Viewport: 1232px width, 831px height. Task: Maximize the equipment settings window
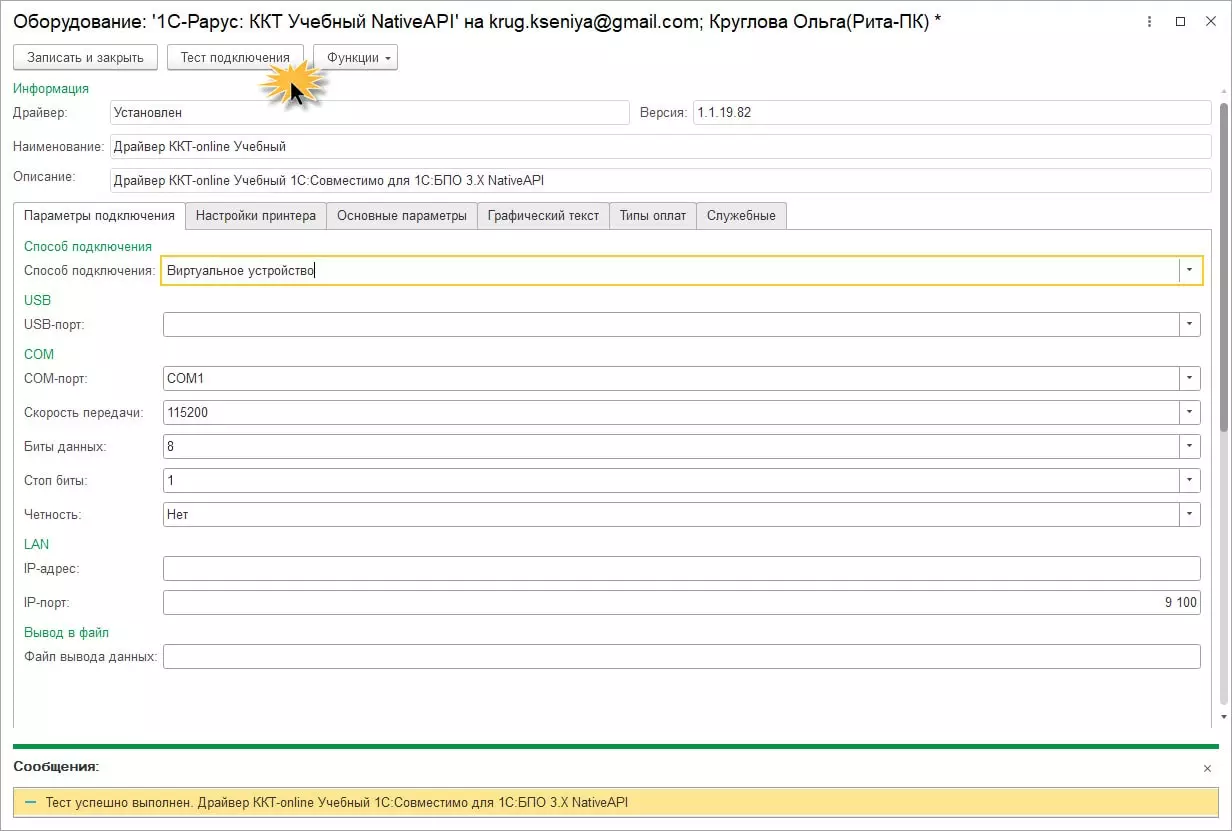1180,21
